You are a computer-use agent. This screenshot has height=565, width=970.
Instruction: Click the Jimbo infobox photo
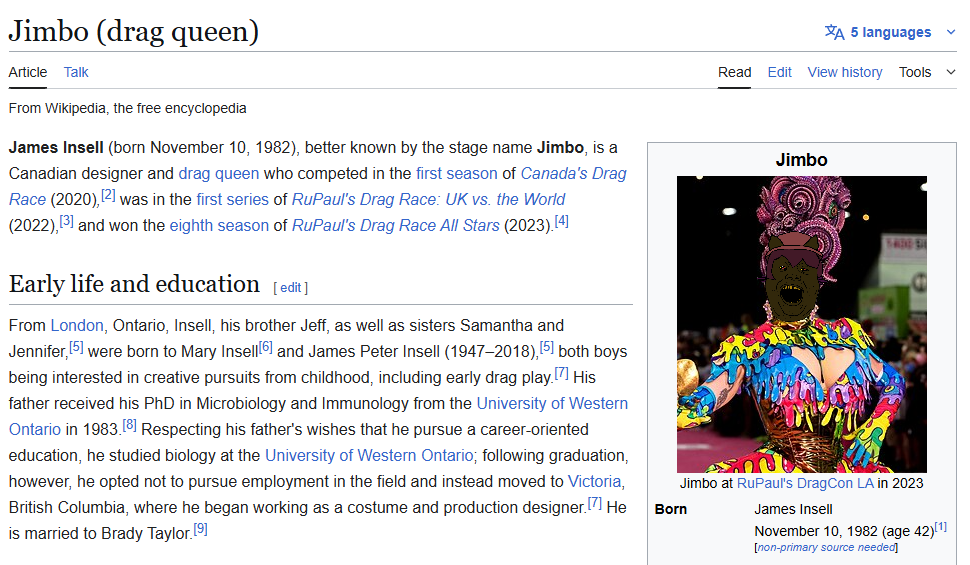(801, 324)
